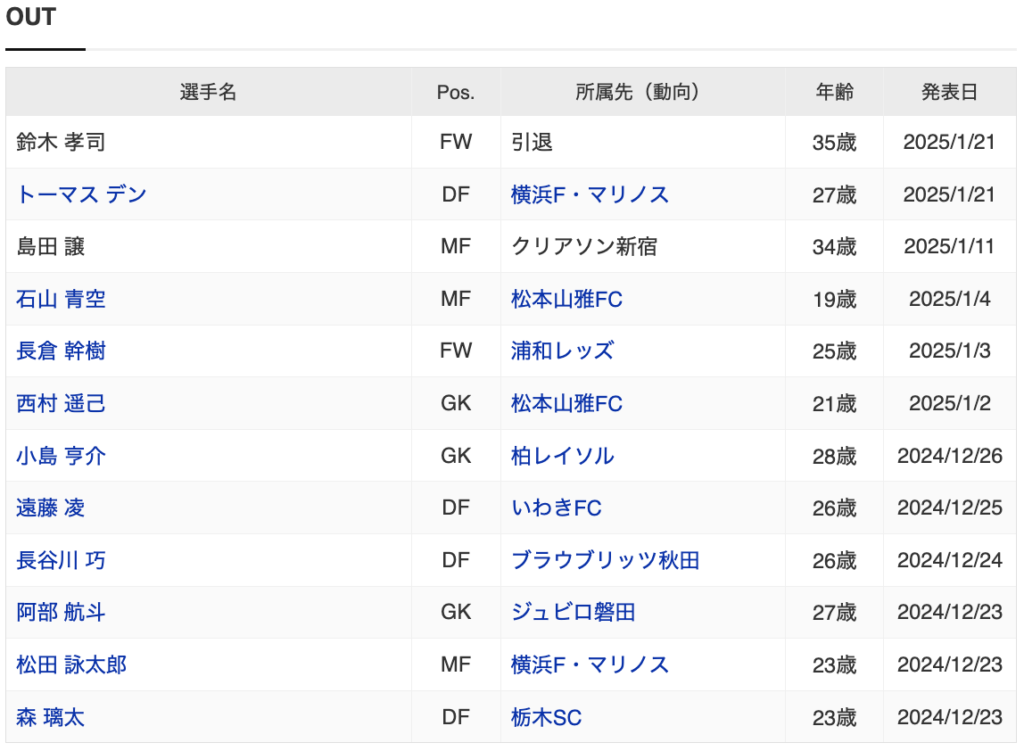This screenshot has height=751, width=1024.
Task: Open 松本山雅FC link in 石山 青空 row
Action: pyautogui.click(x=566, y=299)
